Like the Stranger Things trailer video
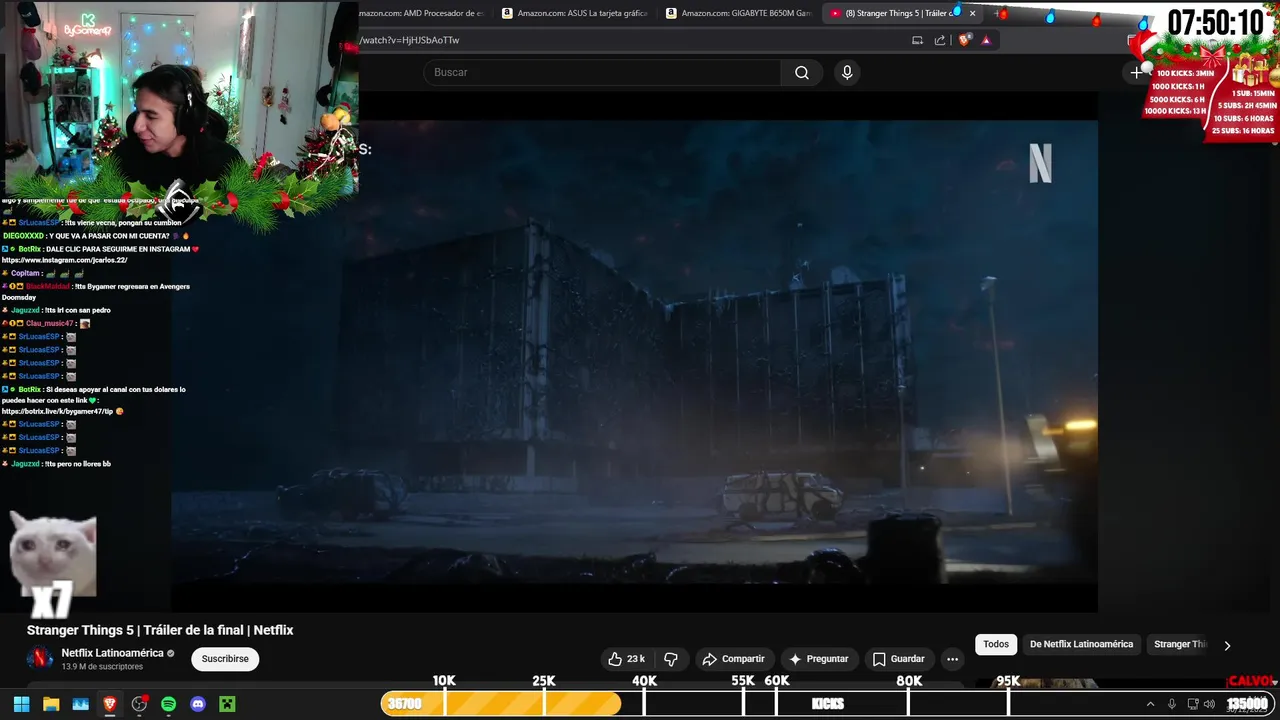Viewport: 1280px width, 720px height. coord(626,659)
